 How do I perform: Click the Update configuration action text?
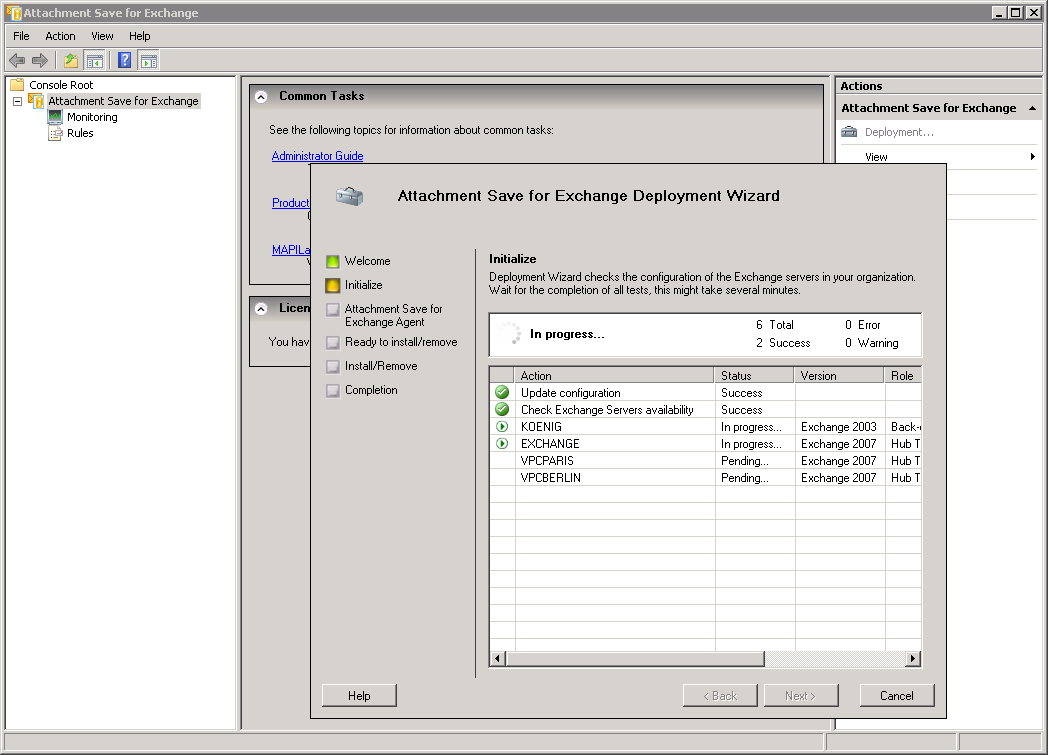[x=571, y=393]
